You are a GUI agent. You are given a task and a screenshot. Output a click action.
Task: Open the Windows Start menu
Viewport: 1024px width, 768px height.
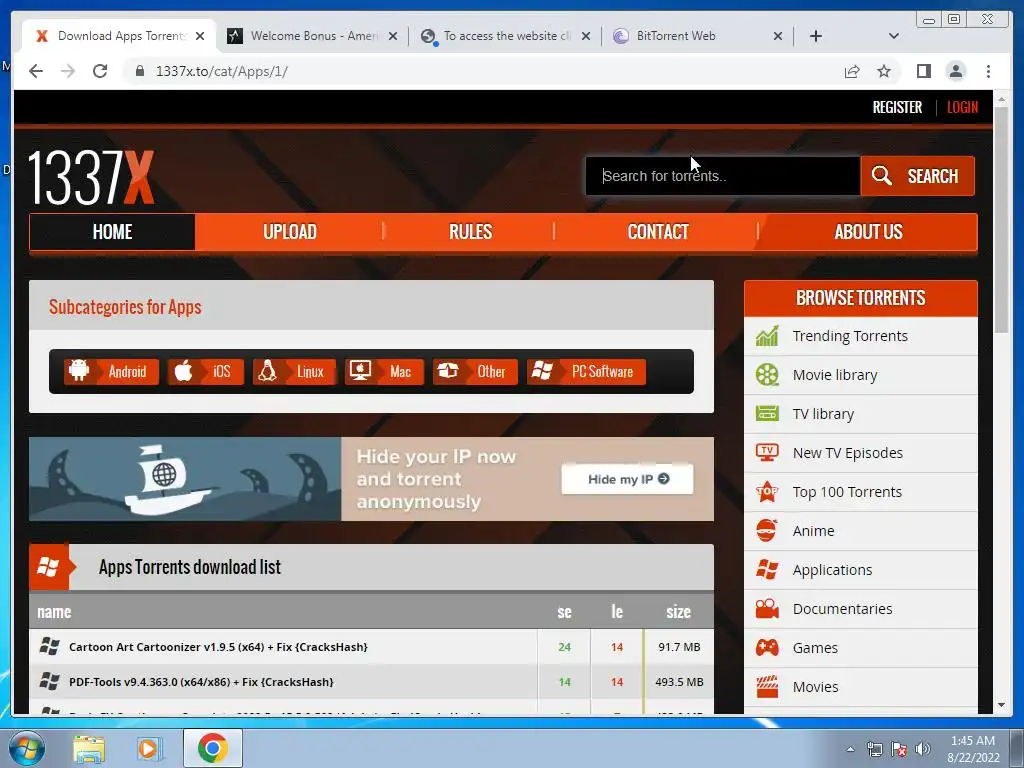point(27,748)
